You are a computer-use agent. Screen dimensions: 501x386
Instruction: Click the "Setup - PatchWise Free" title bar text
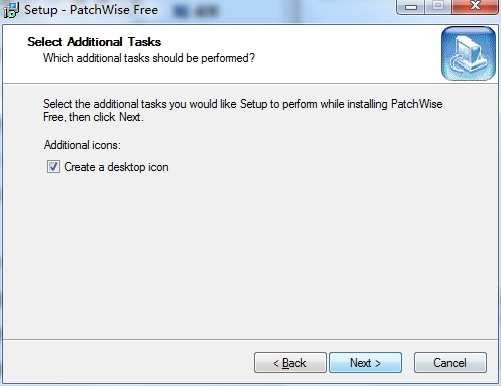pyautogui.click(x=91, y=10)
